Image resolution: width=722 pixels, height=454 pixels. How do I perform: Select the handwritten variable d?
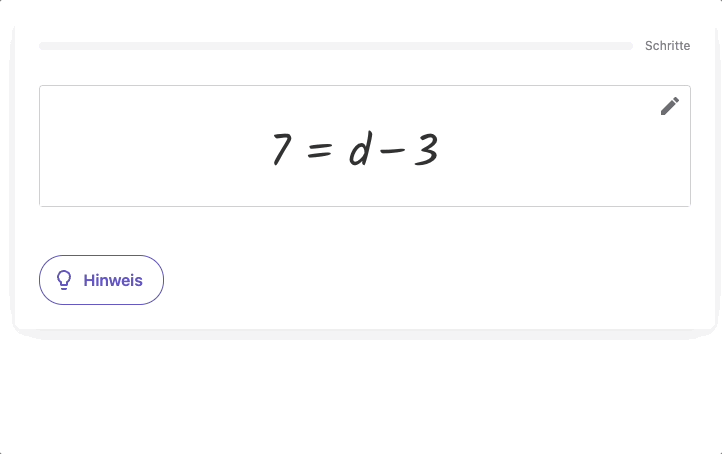[360, 148]
